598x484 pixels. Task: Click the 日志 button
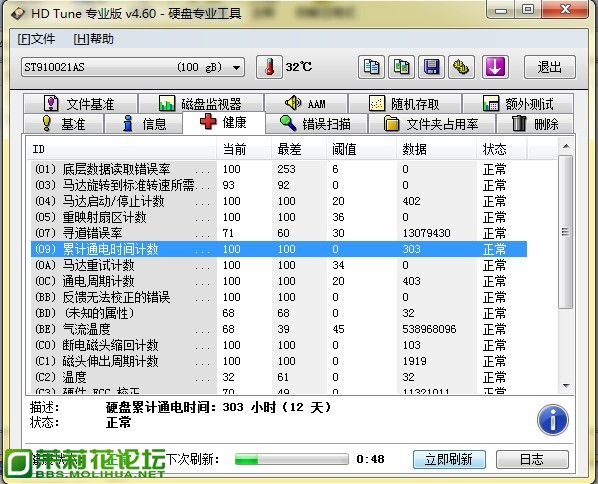(532, 459)
